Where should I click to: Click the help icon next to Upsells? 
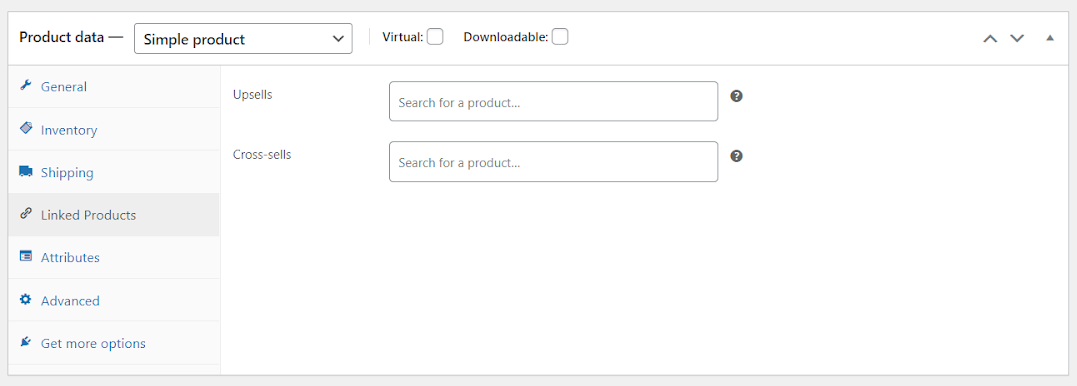736,96
